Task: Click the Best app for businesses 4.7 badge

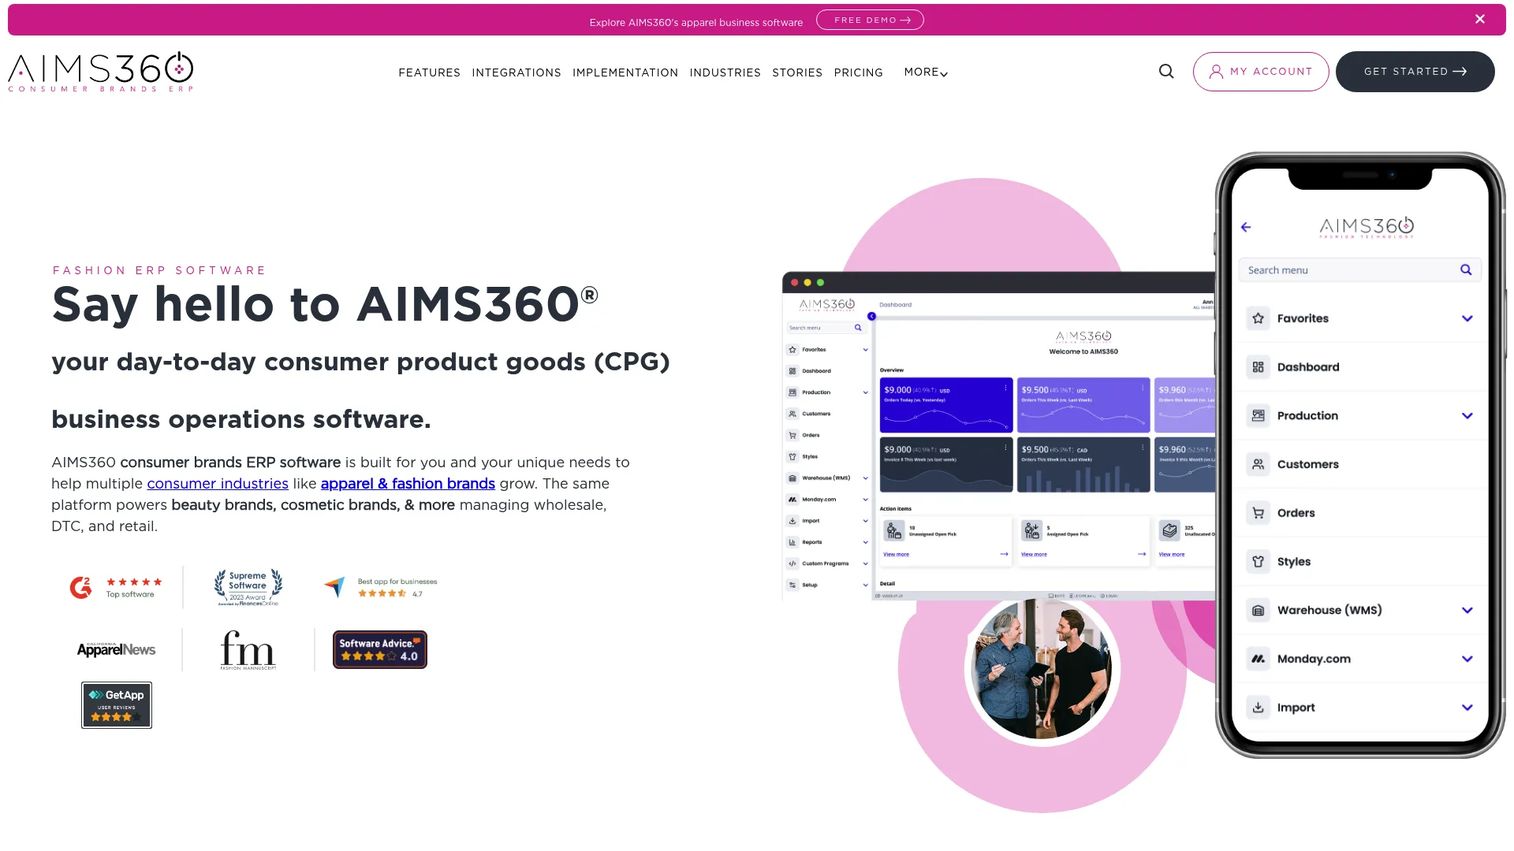Action: click(x=381, y=588)
